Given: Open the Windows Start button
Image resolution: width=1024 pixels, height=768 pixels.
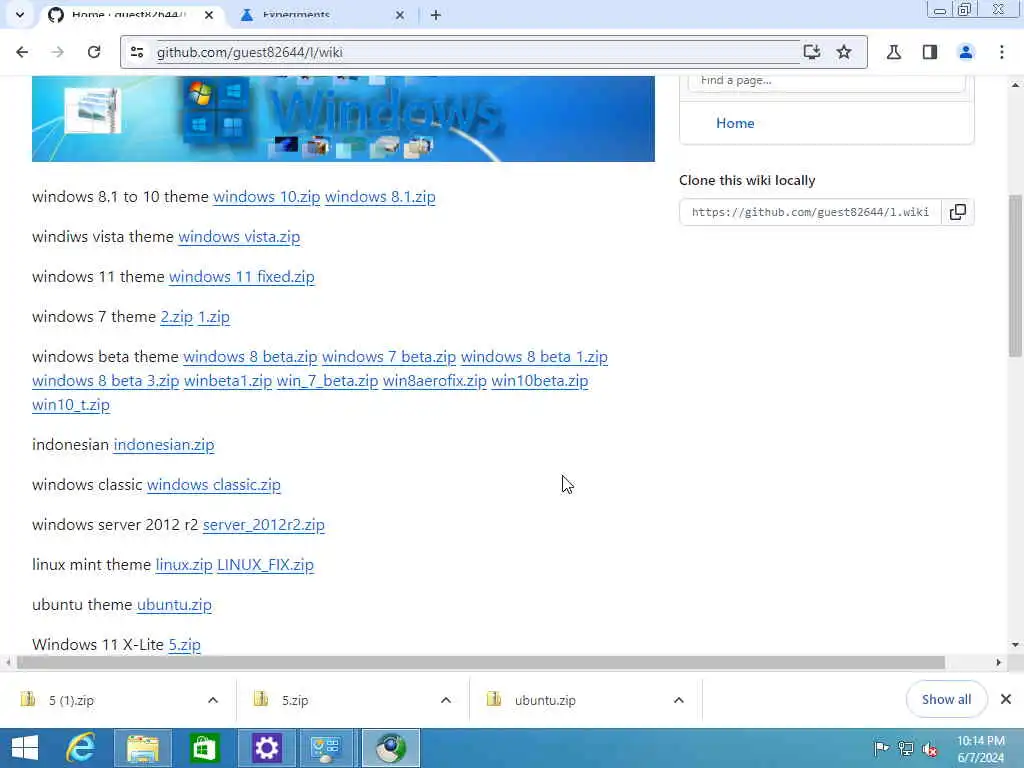Looking at the screenshot, I should pos(25,748).
